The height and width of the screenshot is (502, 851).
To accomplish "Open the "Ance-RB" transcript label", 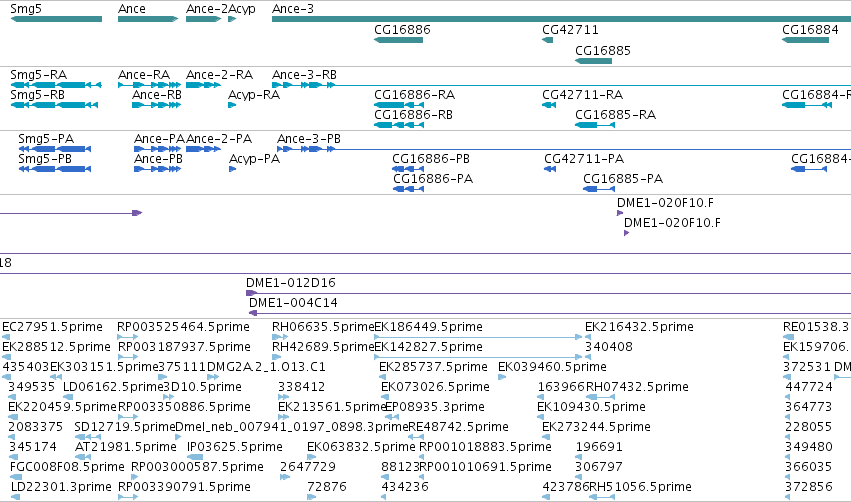I will (x=157, y=94).
